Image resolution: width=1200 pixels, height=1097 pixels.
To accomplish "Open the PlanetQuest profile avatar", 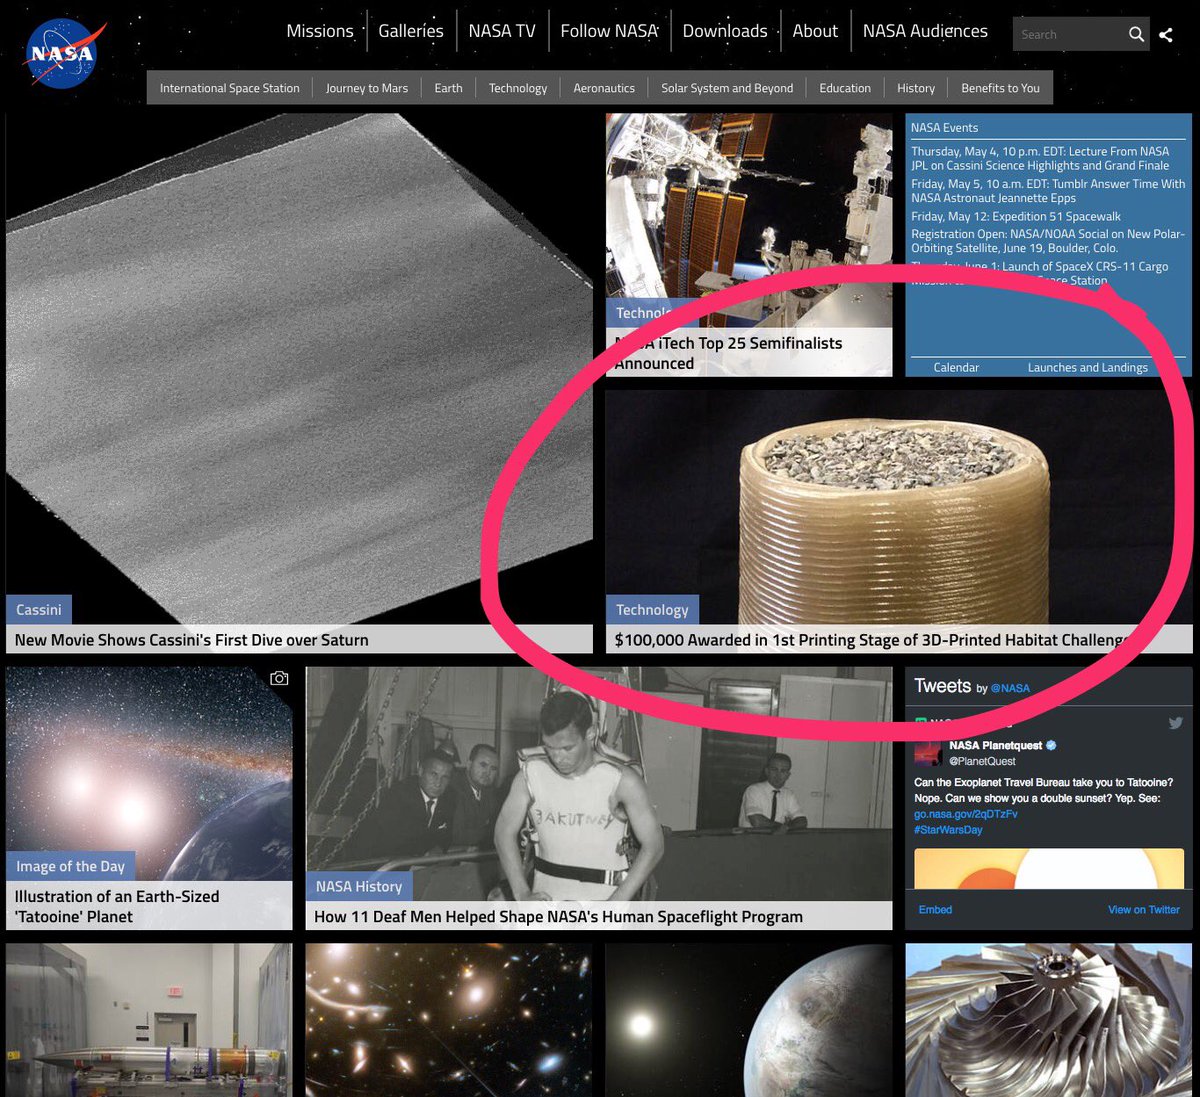I will click(928, 752).
